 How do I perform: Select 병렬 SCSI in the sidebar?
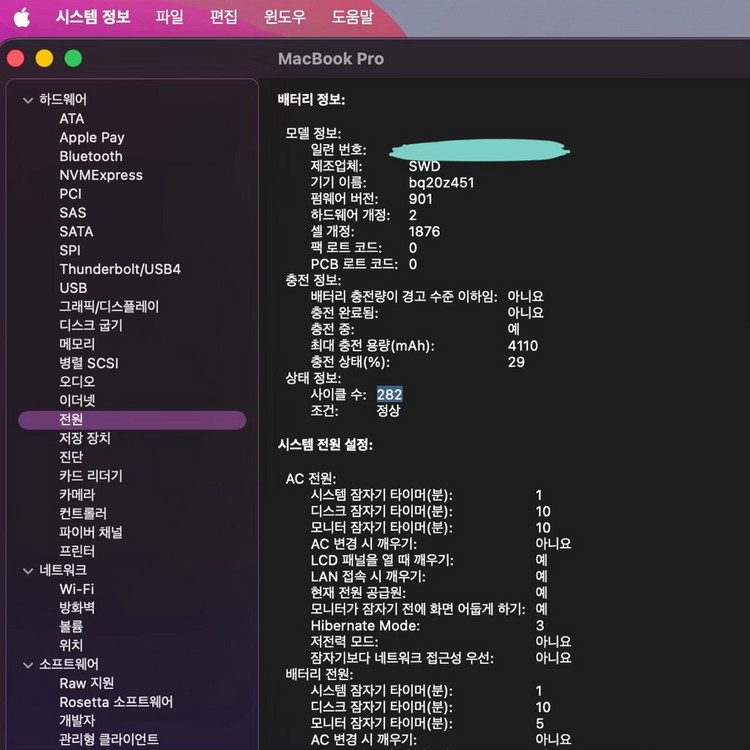tap(88, 363)
